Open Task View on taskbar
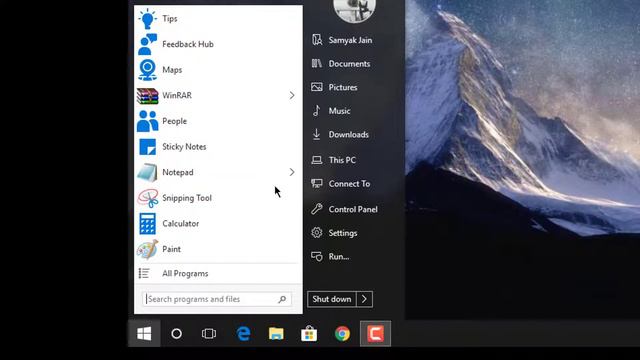This screenshot has height=360, width=640. pyautogui.click(x=209, y=334)
